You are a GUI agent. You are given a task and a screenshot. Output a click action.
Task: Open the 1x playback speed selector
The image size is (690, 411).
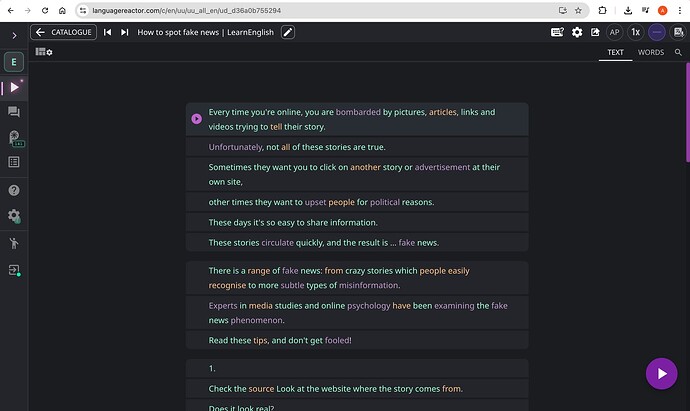[x=635, y=32]
